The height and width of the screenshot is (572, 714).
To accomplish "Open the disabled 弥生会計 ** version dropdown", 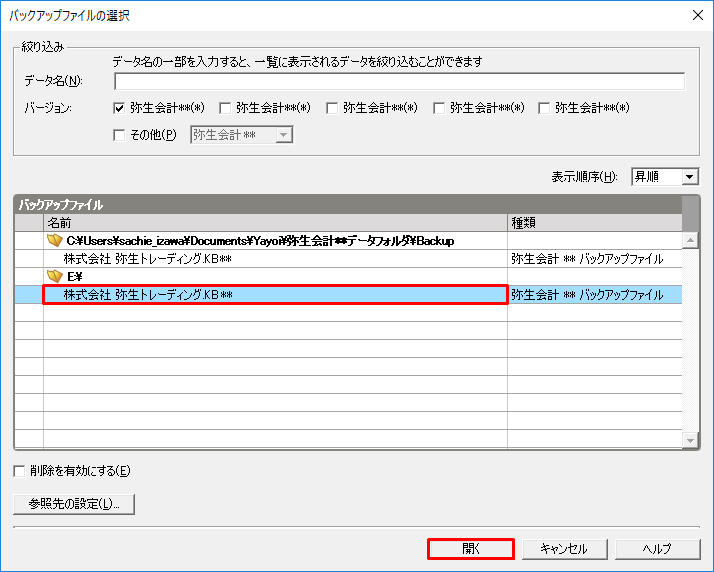I will click(x=242, y=135).
